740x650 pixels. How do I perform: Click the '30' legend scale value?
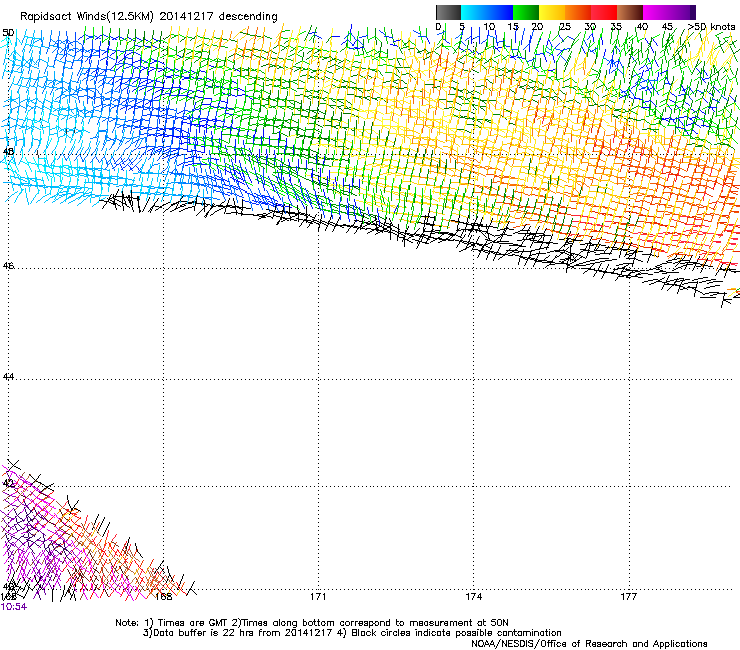pos(590,27)
